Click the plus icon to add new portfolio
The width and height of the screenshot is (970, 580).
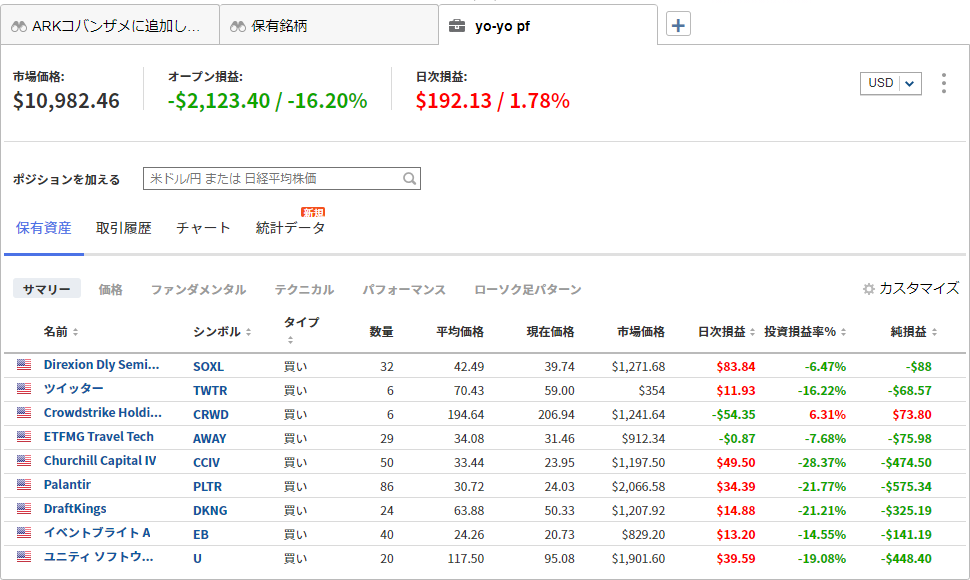click(x=678, y=25)
